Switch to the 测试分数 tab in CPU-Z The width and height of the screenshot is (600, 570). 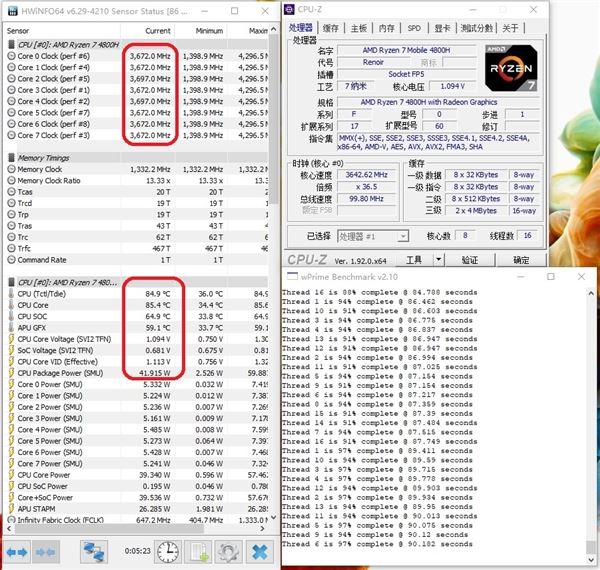coord(477,28)
